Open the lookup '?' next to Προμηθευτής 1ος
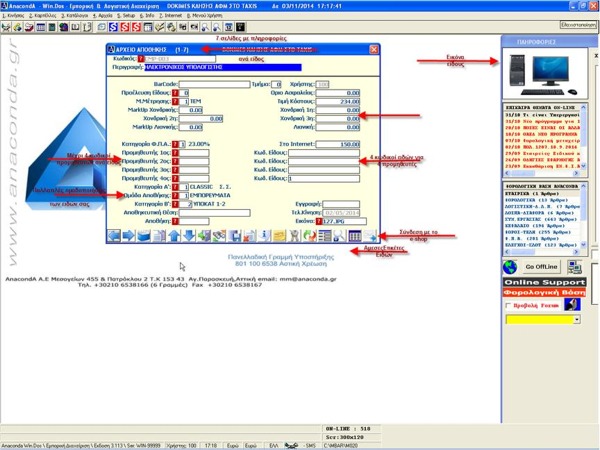Image resolution: width=600 pixels, height=450 pixels. pos(175,153)
